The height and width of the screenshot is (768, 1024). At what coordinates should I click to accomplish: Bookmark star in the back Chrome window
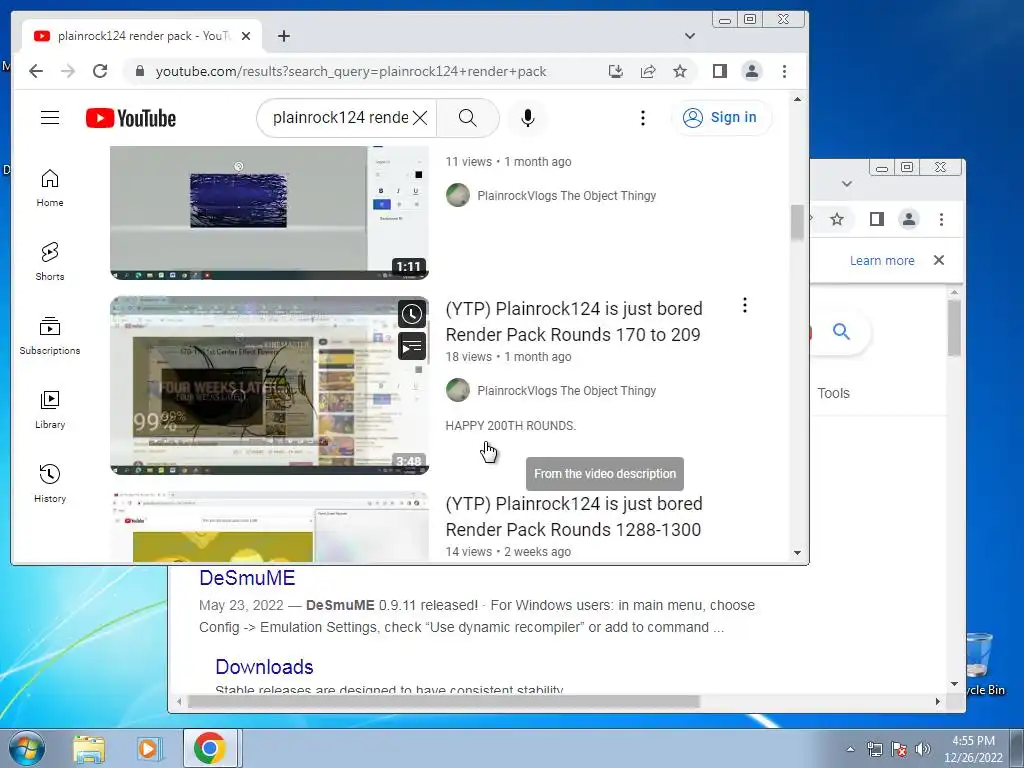point(837,219)
